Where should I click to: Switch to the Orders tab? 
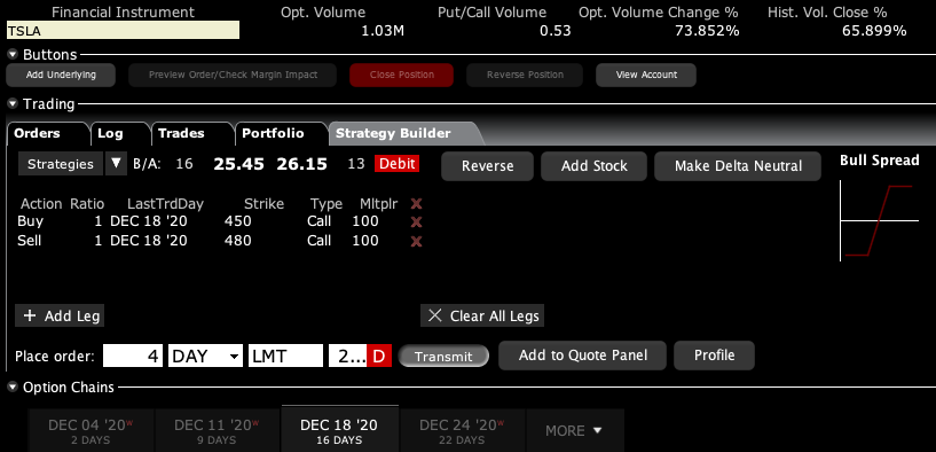coord(37,133)
